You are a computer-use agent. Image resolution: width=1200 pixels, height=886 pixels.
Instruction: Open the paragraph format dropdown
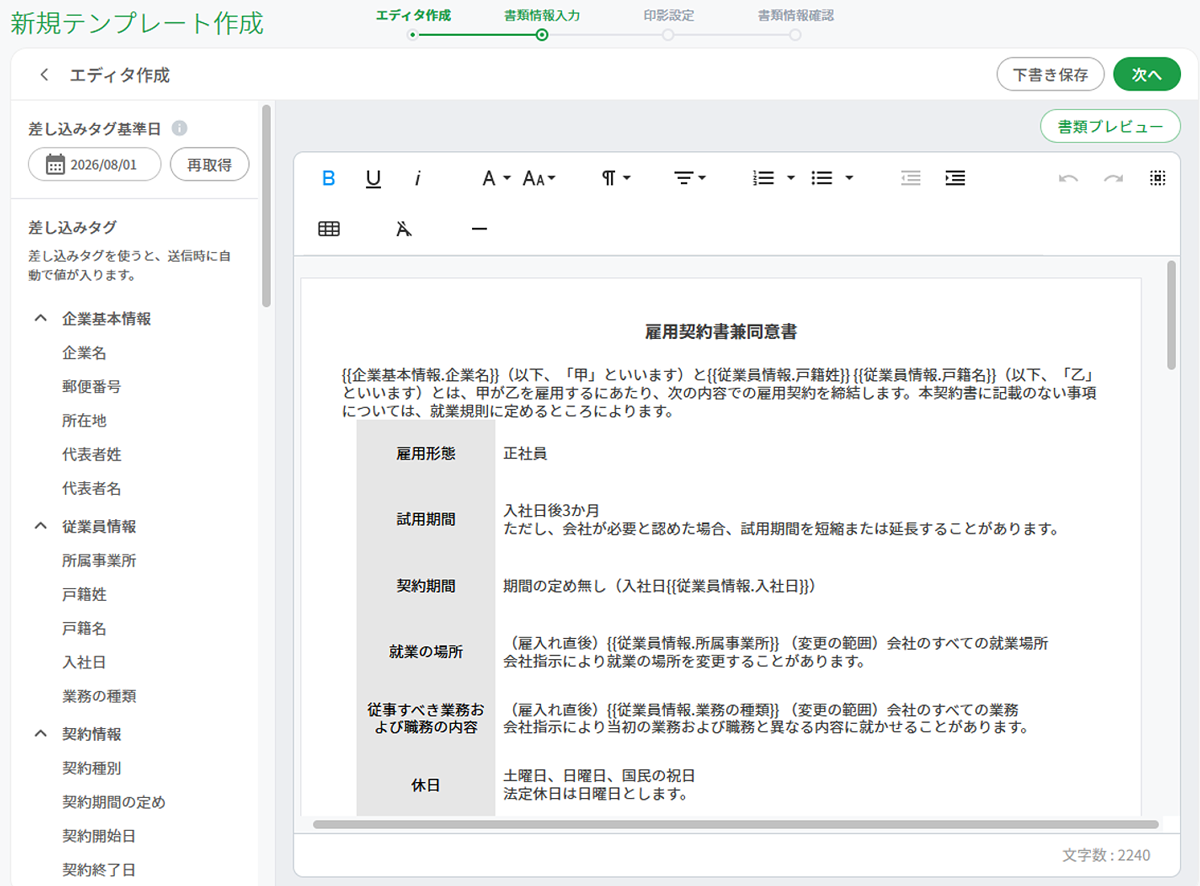pyautogui.click(x=616, y=178)
